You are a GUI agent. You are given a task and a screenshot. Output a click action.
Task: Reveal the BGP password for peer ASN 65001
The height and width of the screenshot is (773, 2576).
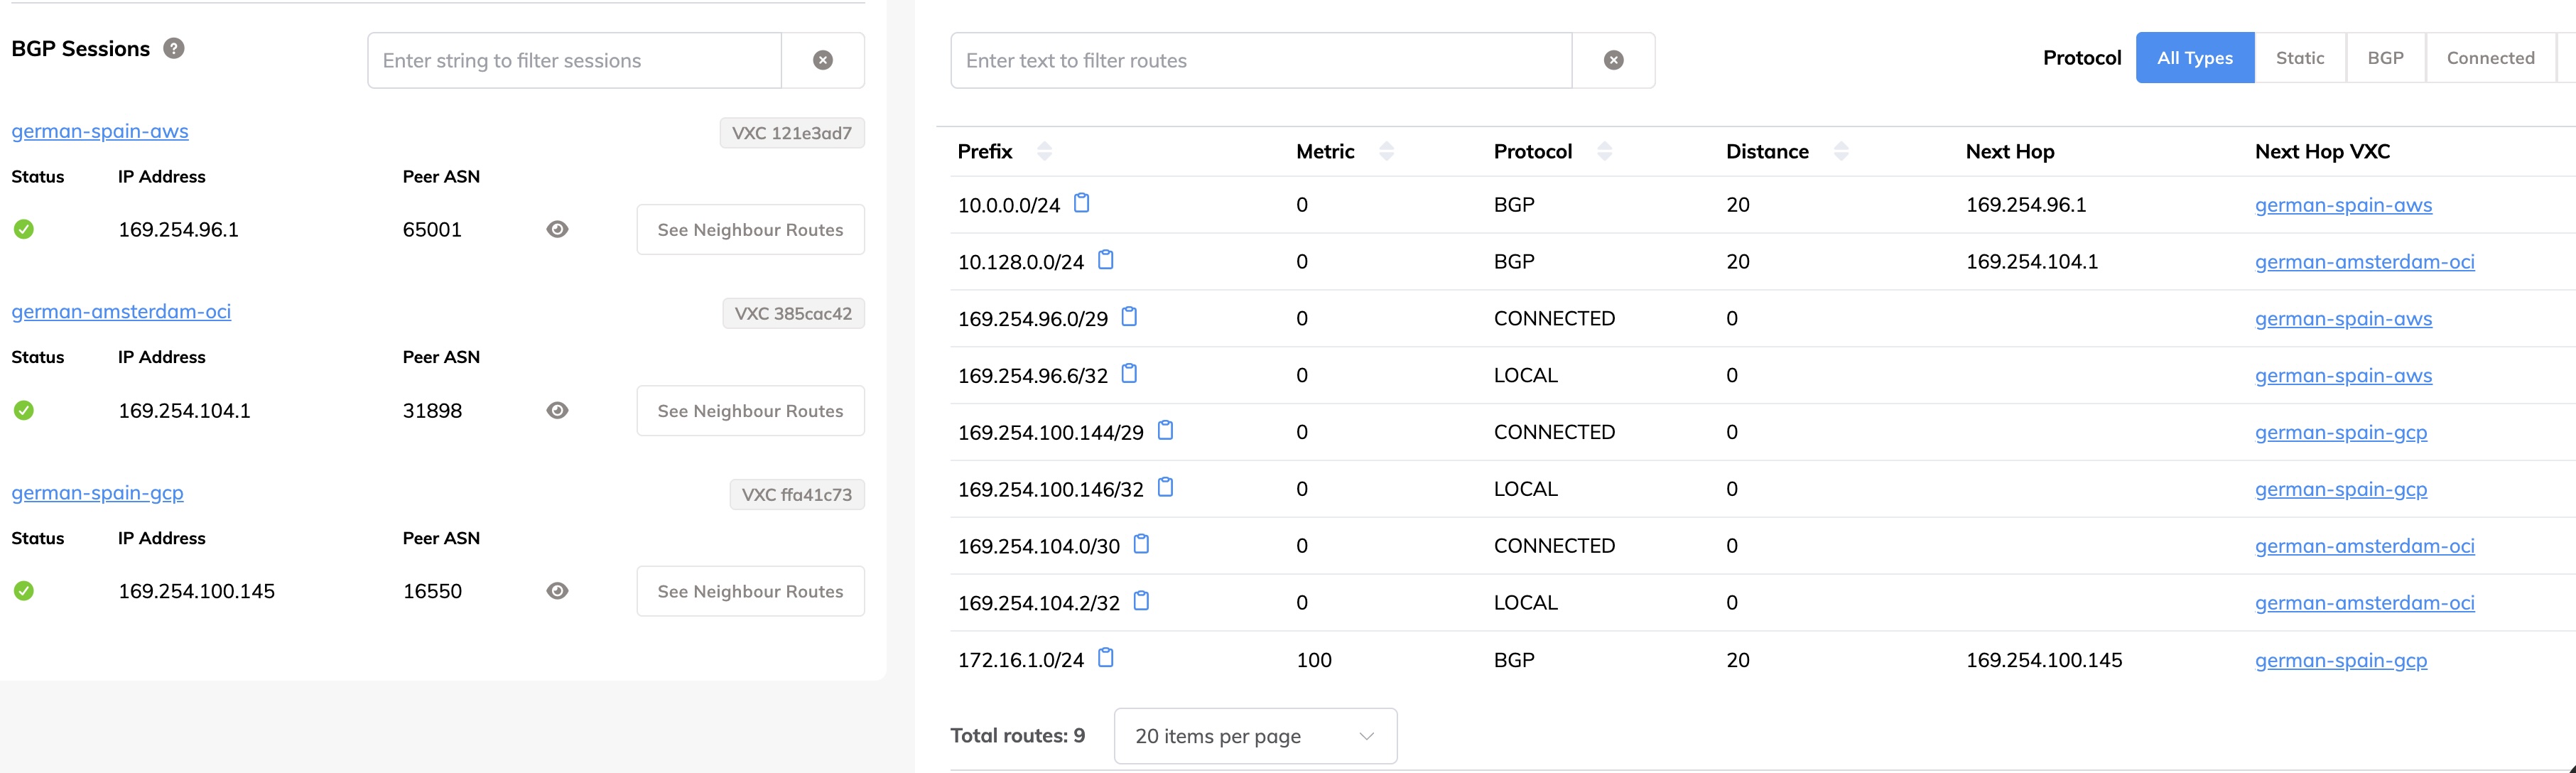point(557,229)
